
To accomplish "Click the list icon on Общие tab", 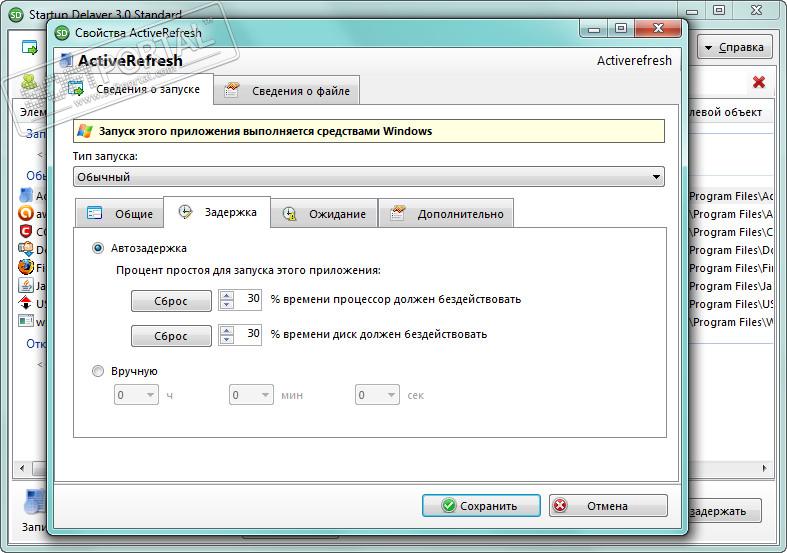I will (x=94, y=213).
